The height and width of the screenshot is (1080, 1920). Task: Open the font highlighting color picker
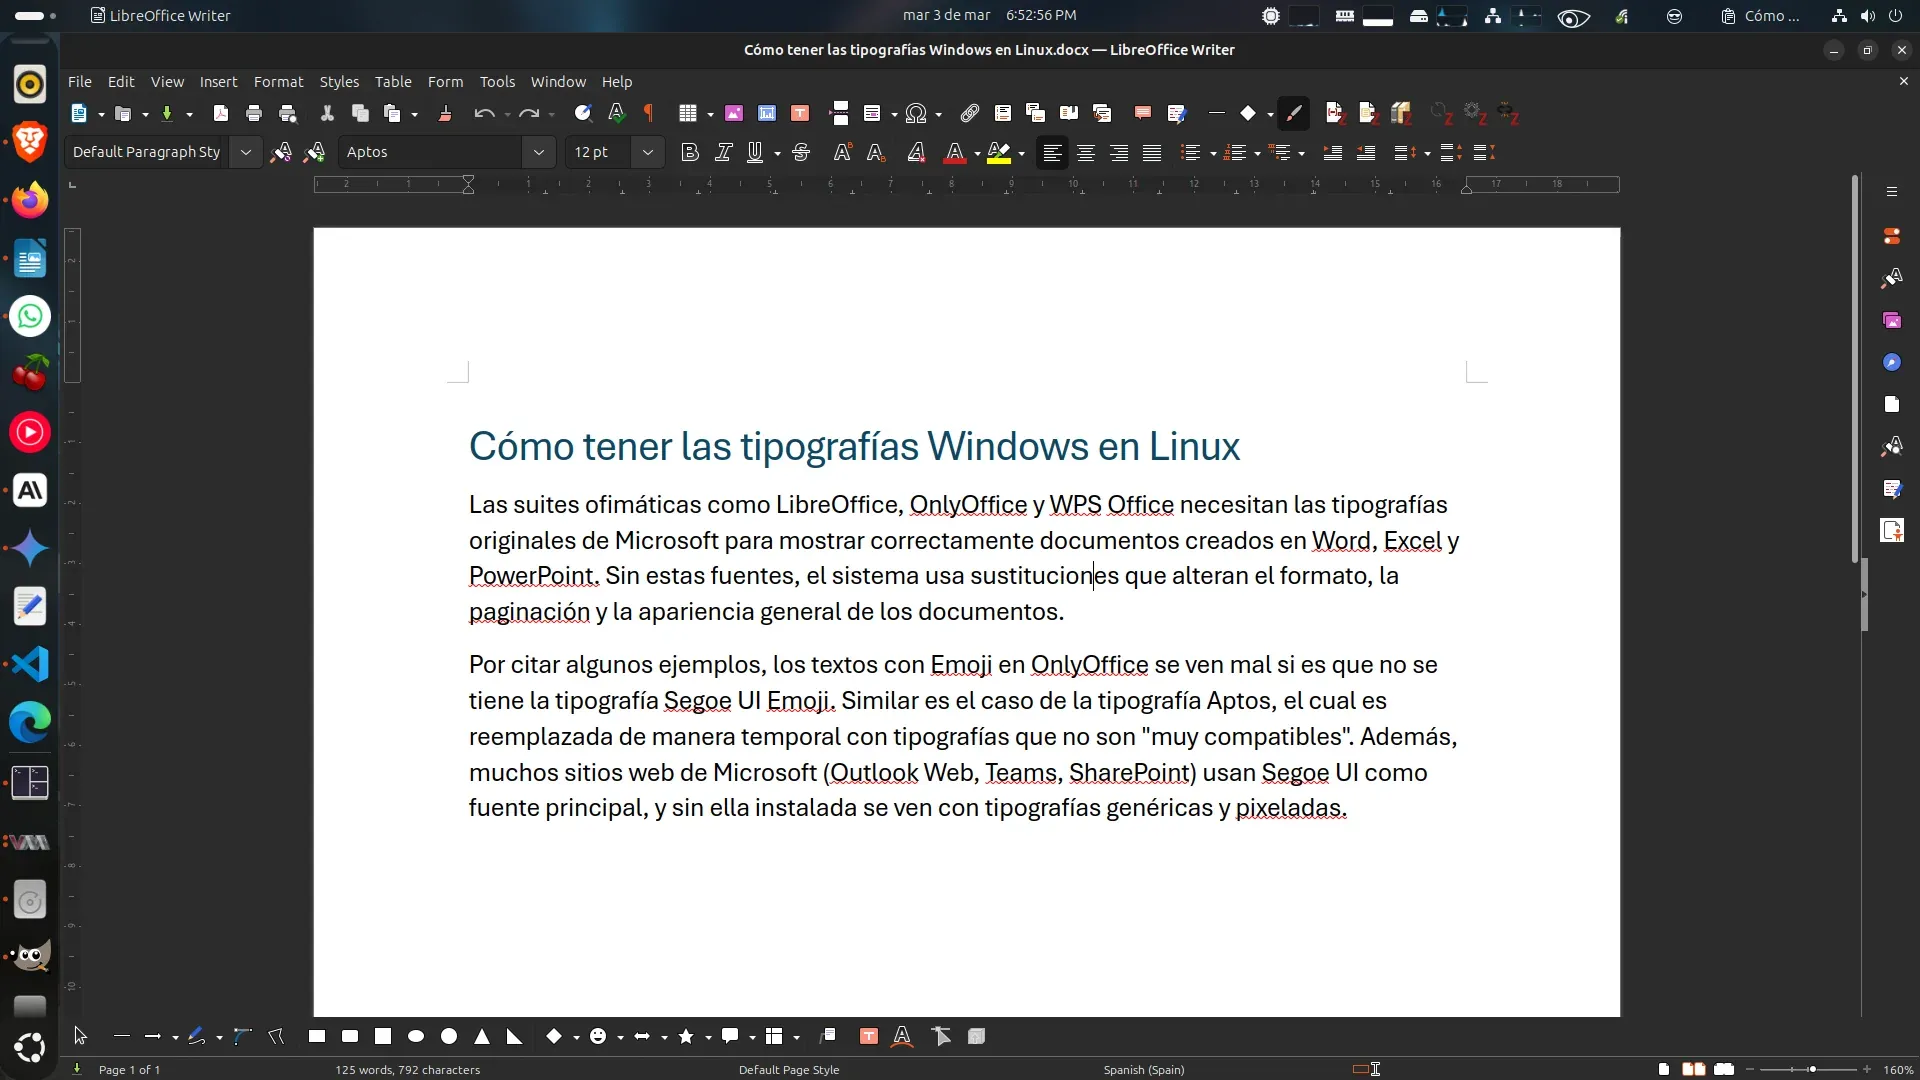click(1020, 152)
